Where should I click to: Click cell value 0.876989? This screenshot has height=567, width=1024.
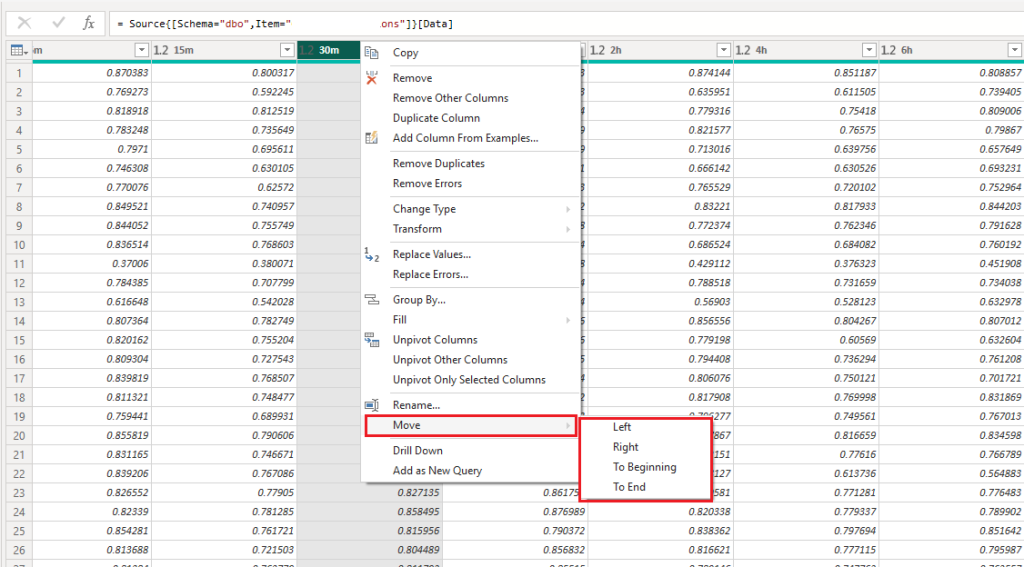[564, 512]
